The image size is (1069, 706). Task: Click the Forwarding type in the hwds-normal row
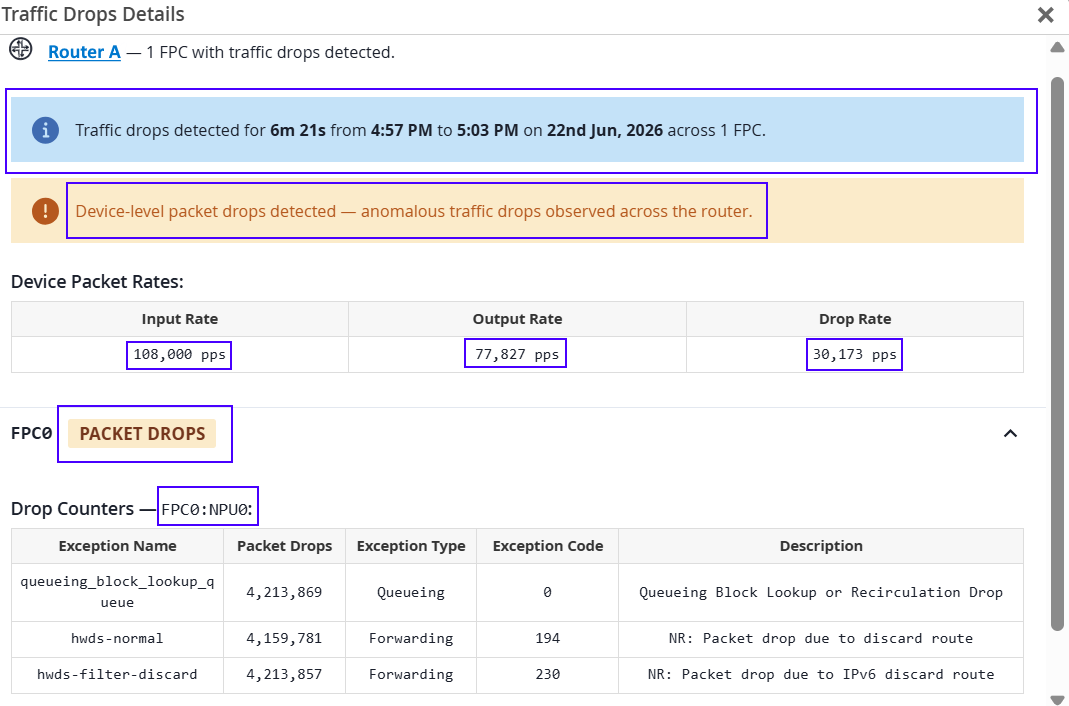point(411,639)
